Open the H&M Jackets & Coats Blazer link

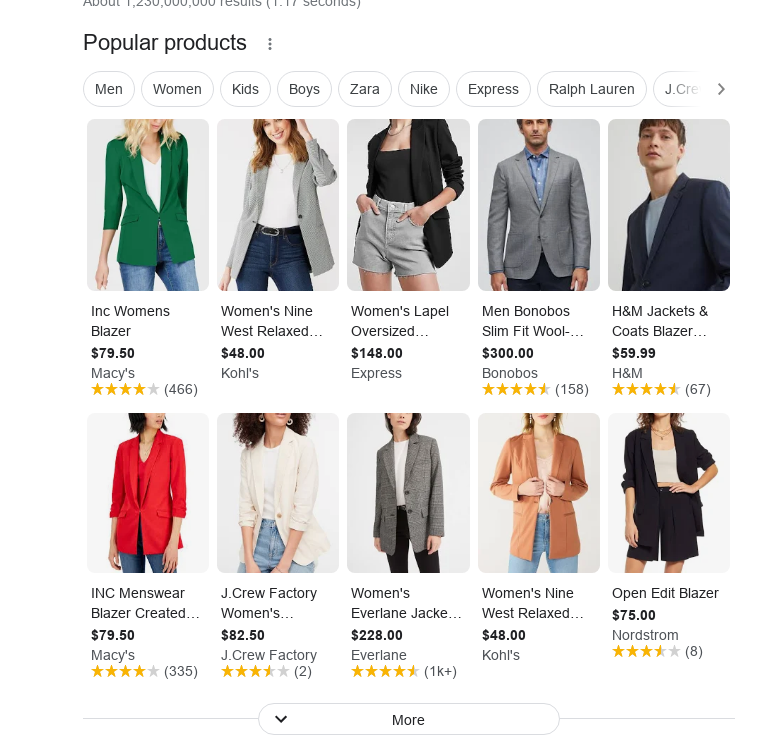coord(660,321)
